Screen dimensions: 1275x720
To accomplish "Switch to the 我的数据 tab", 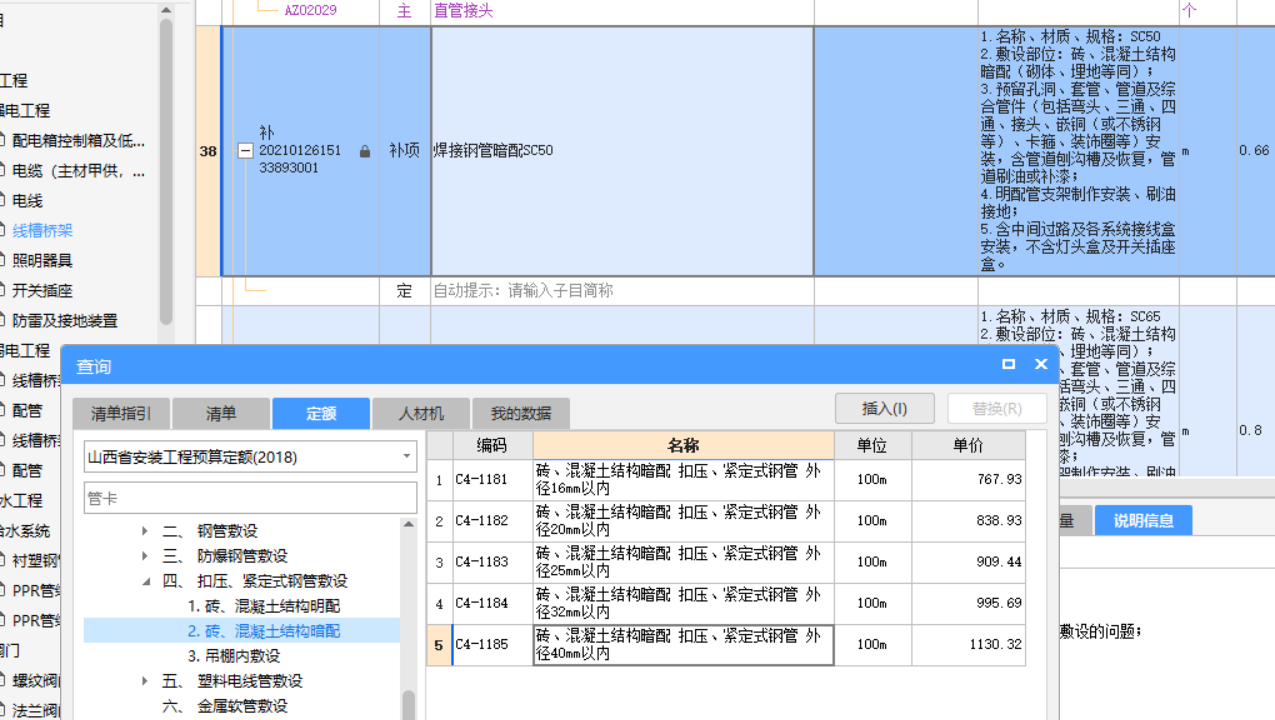I will coord(521,413).
